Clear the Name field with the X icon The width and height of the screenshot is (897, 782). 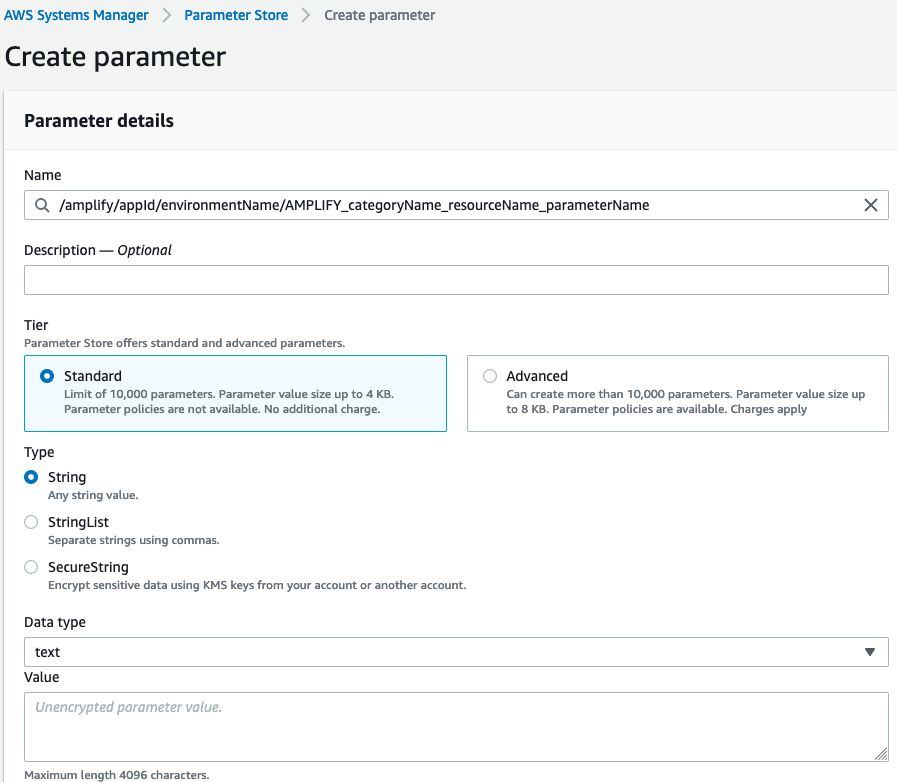tap(870, 205)
